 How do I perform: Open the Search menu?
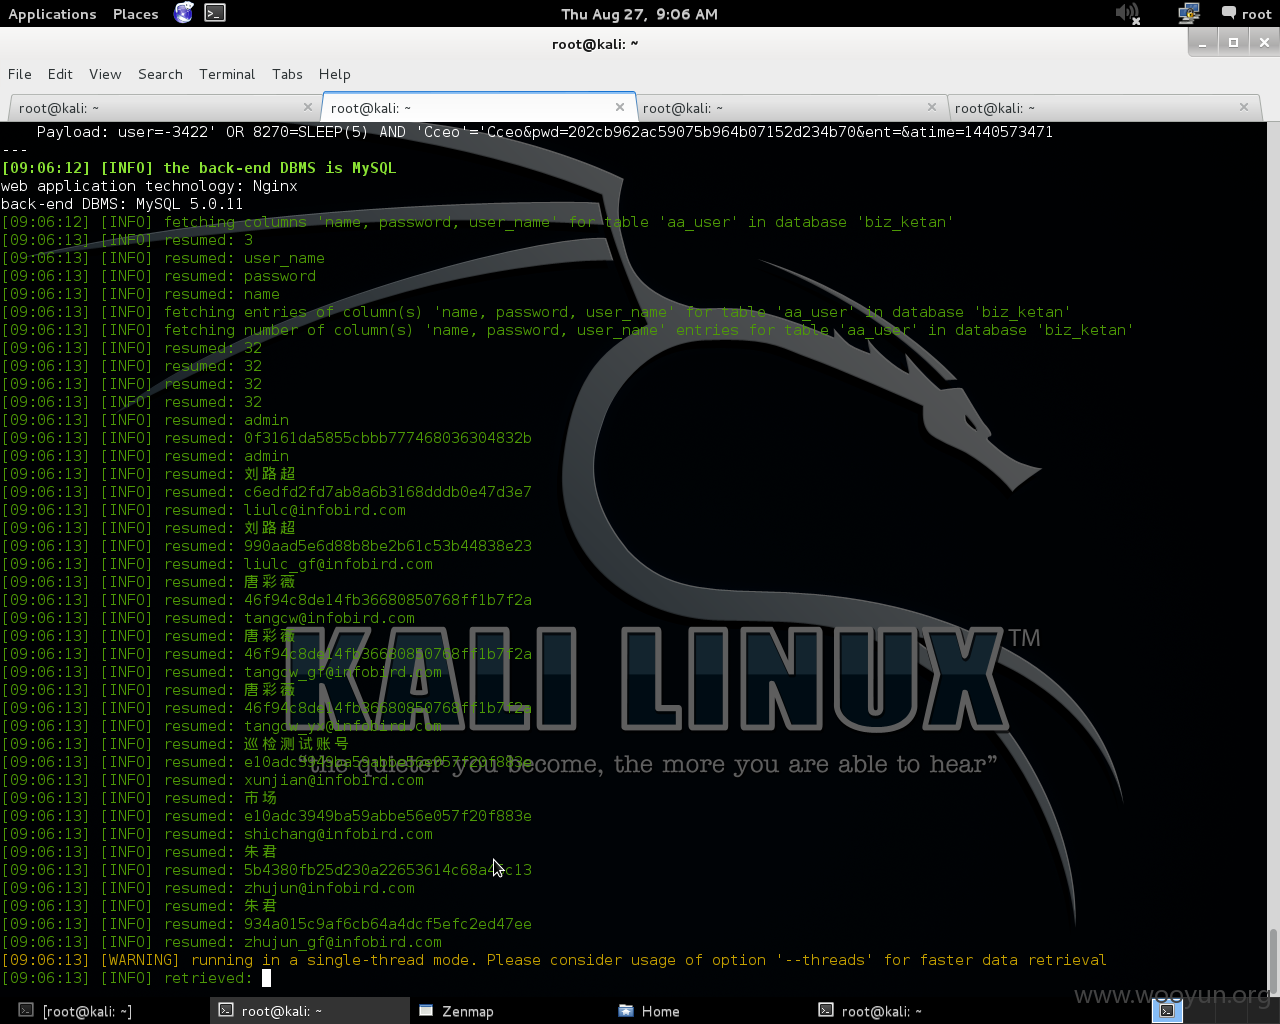[x=160, y=74]
